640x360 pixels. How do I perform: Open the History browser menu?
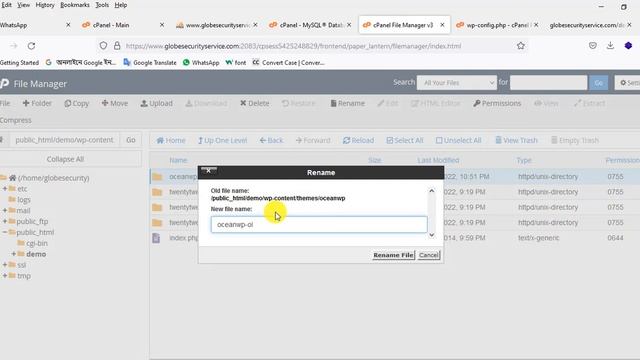click(x=45, y=5)
